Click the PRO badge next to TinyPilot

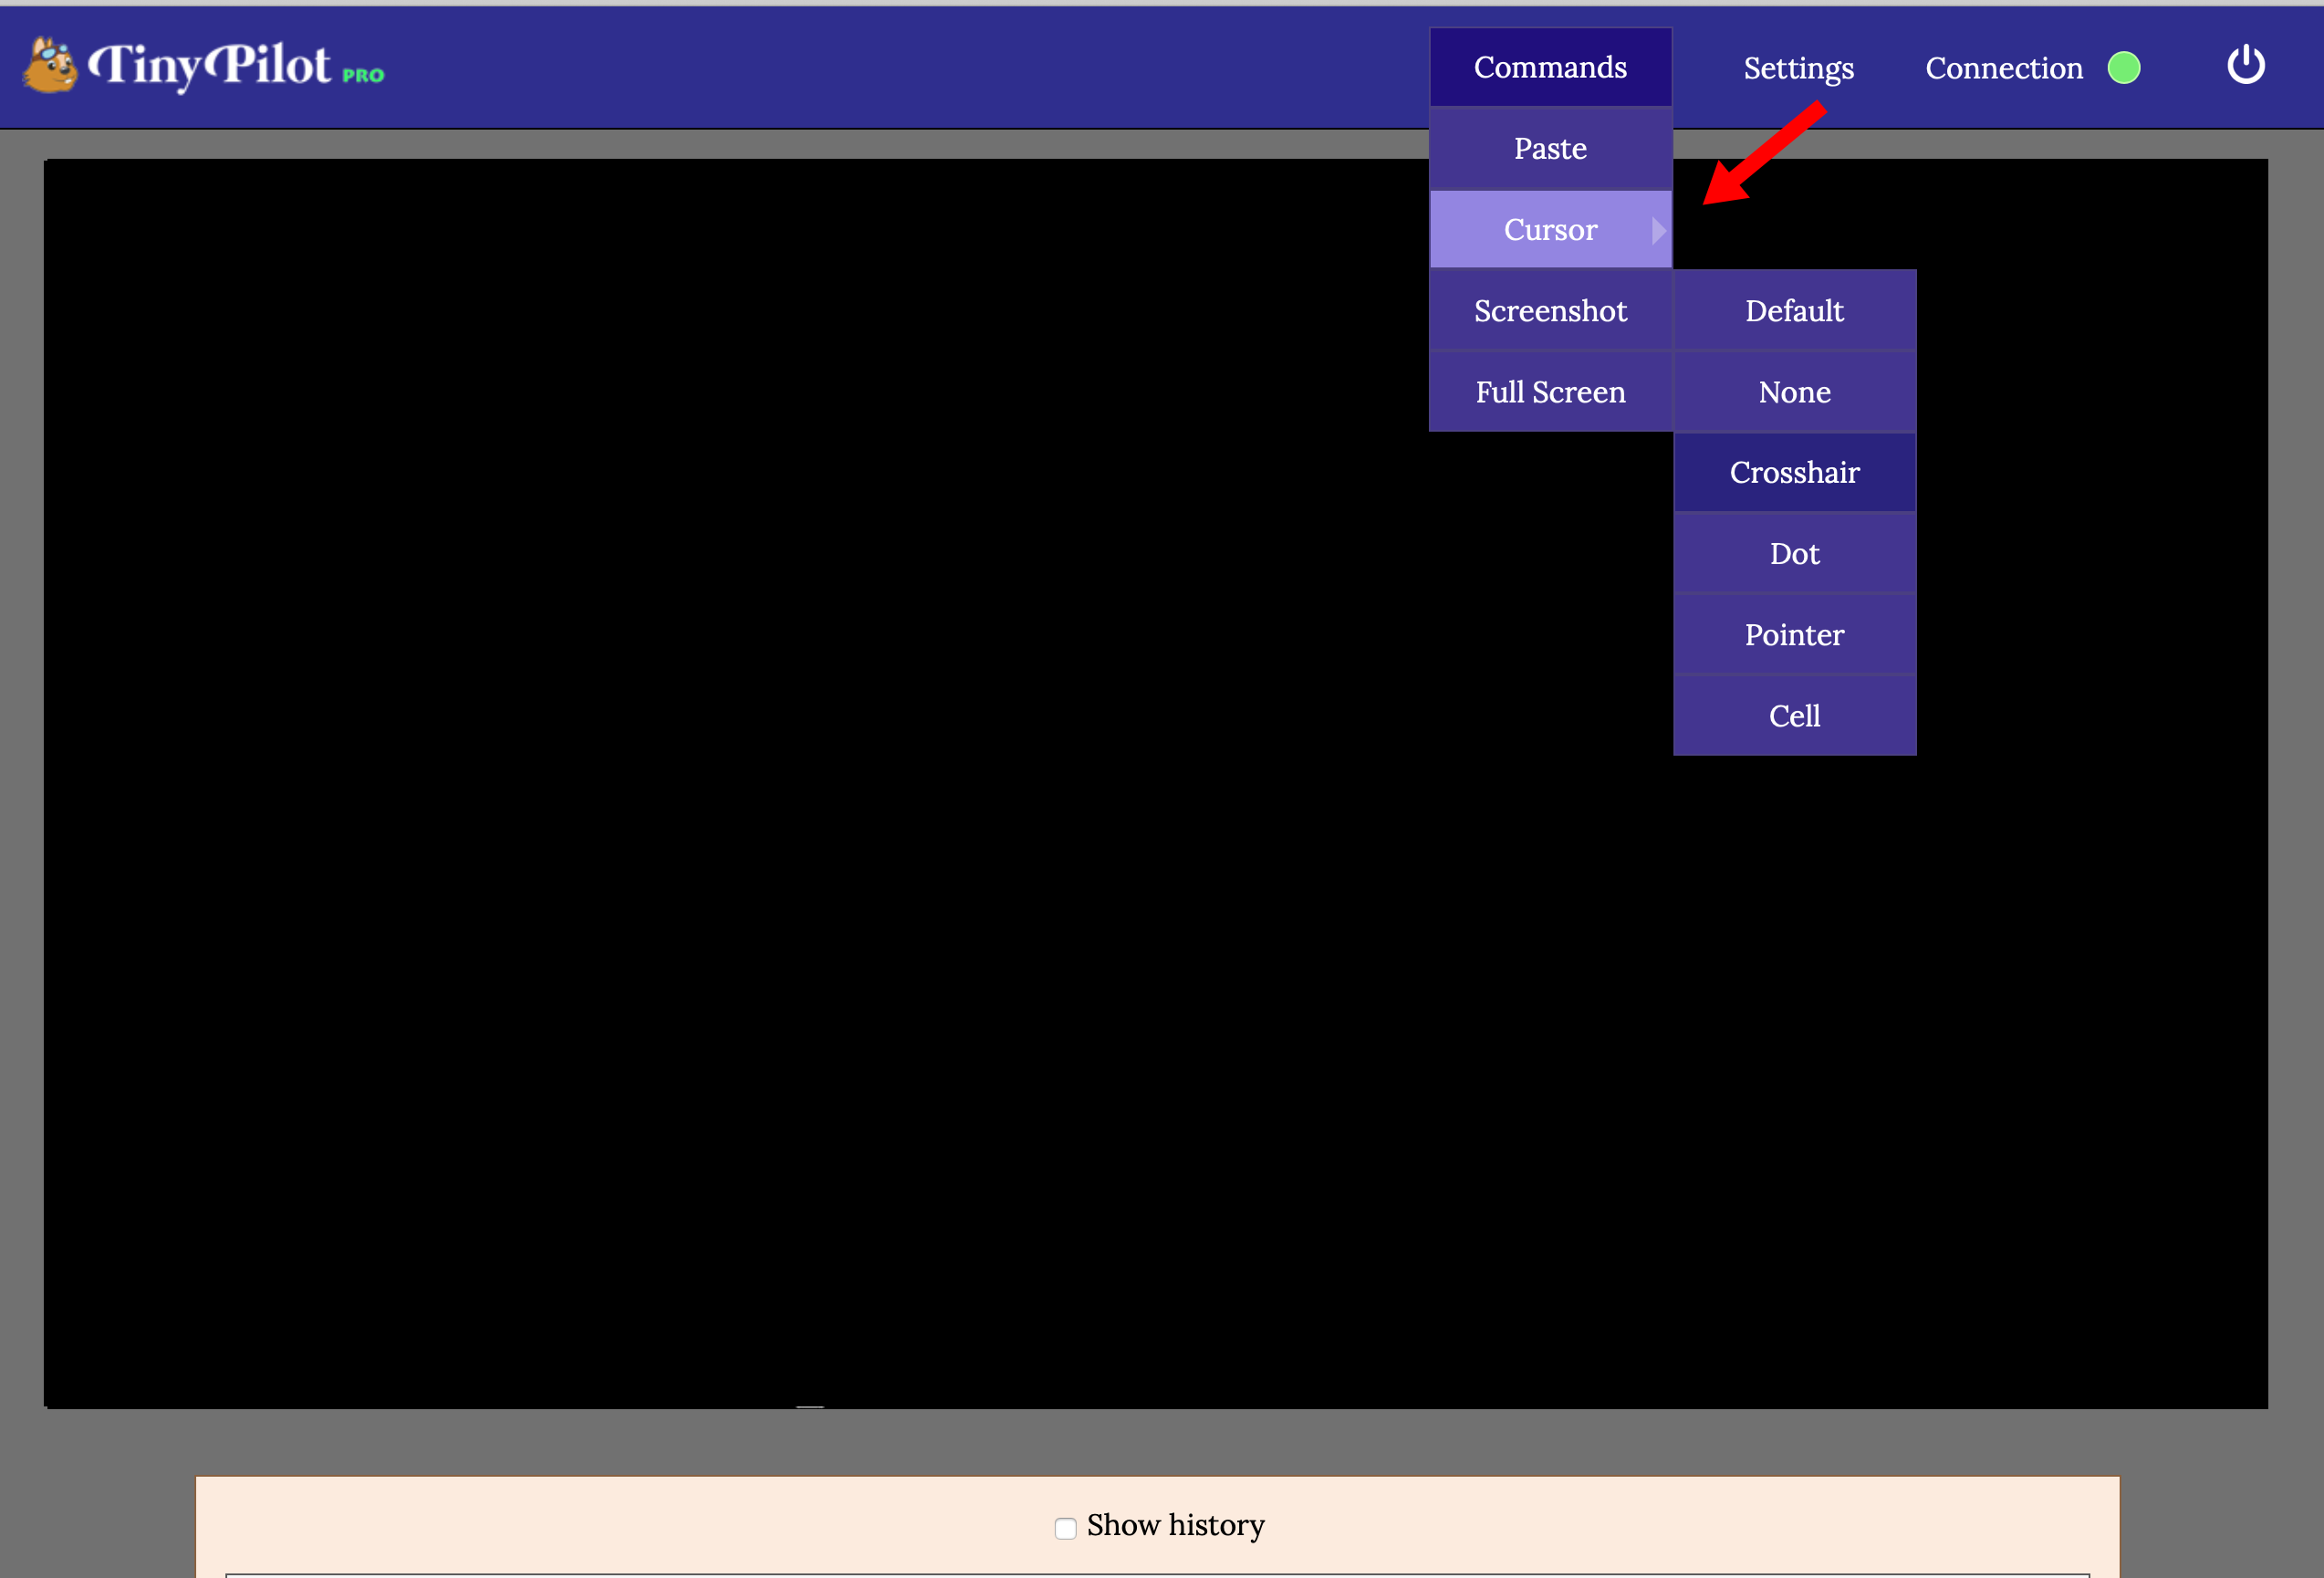362,73
